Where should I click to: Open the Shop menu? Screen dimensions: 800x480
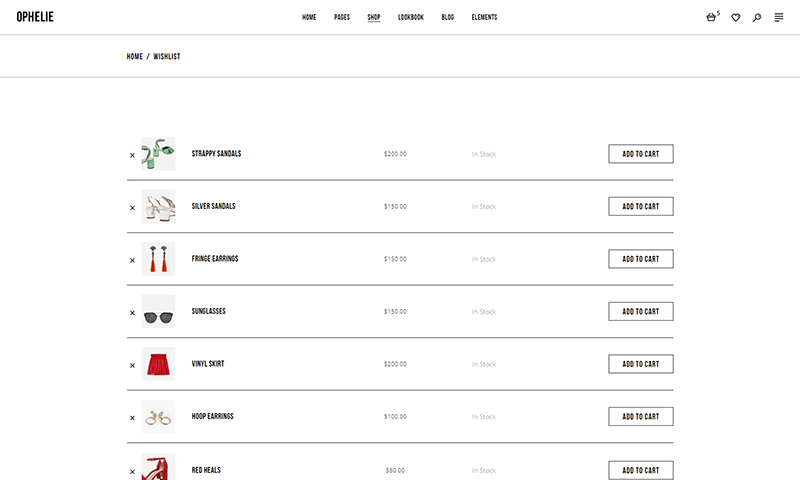[373, 17]
